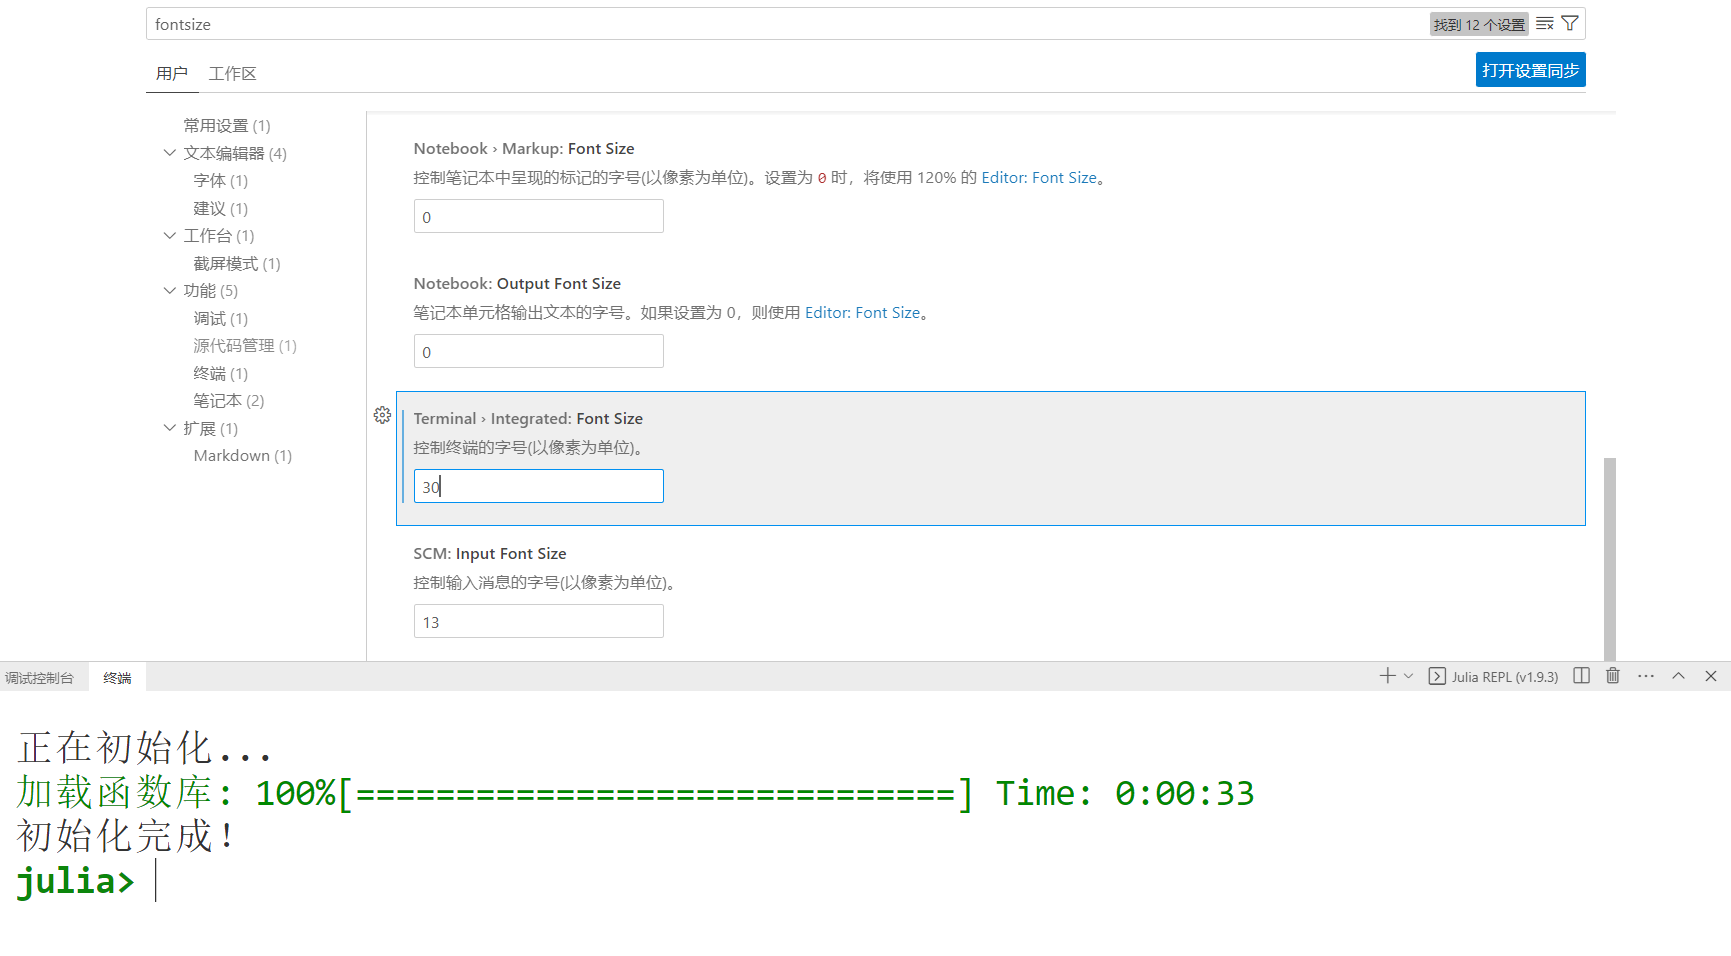Select 调试 (1) in the tree

click(x=221, y=319)
